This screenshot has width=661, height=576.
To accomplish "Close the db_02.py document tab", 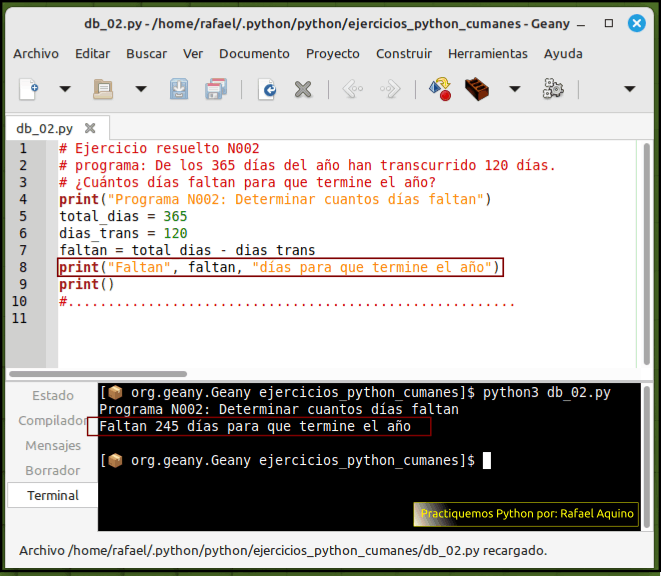I will pyautogui.click(x=90, y=128).
